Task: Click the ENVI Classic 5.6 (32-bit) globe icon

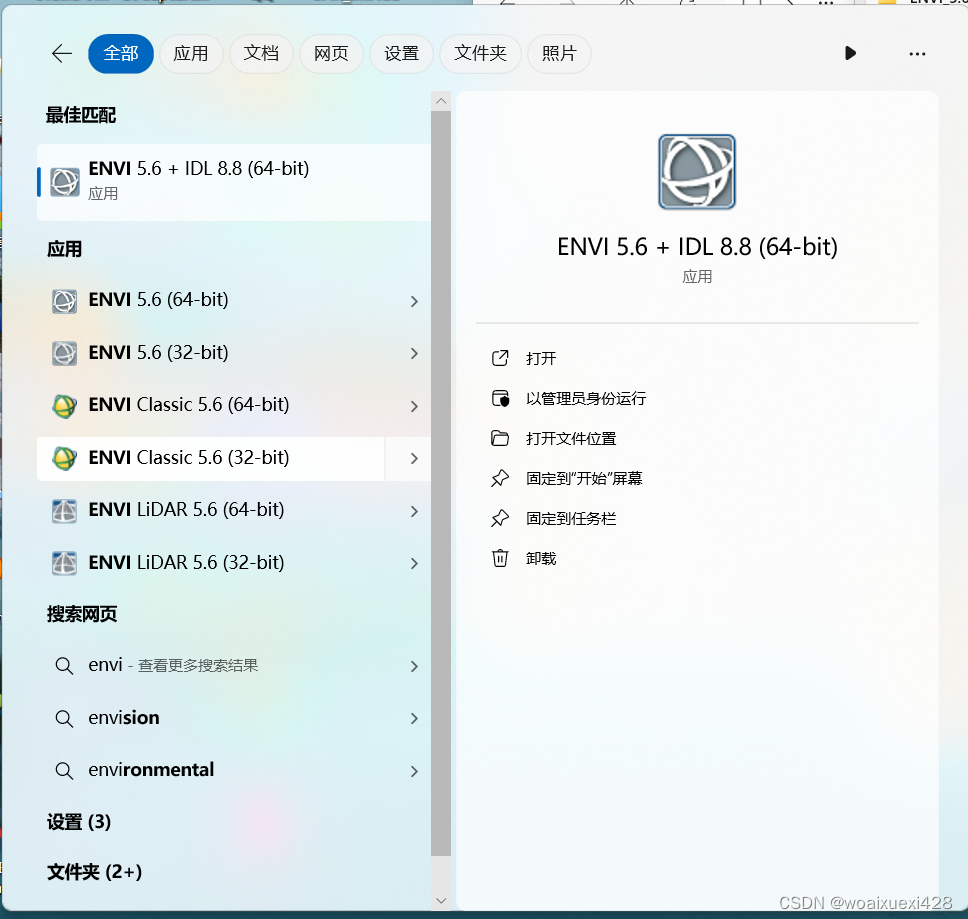Action: tap(64, 459)
